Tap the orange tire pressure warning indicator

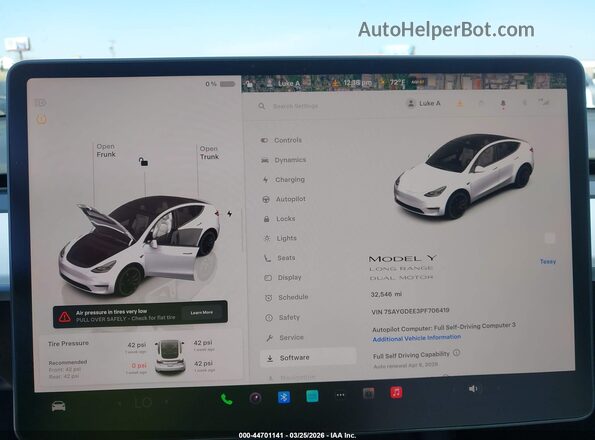click(41, 119)
